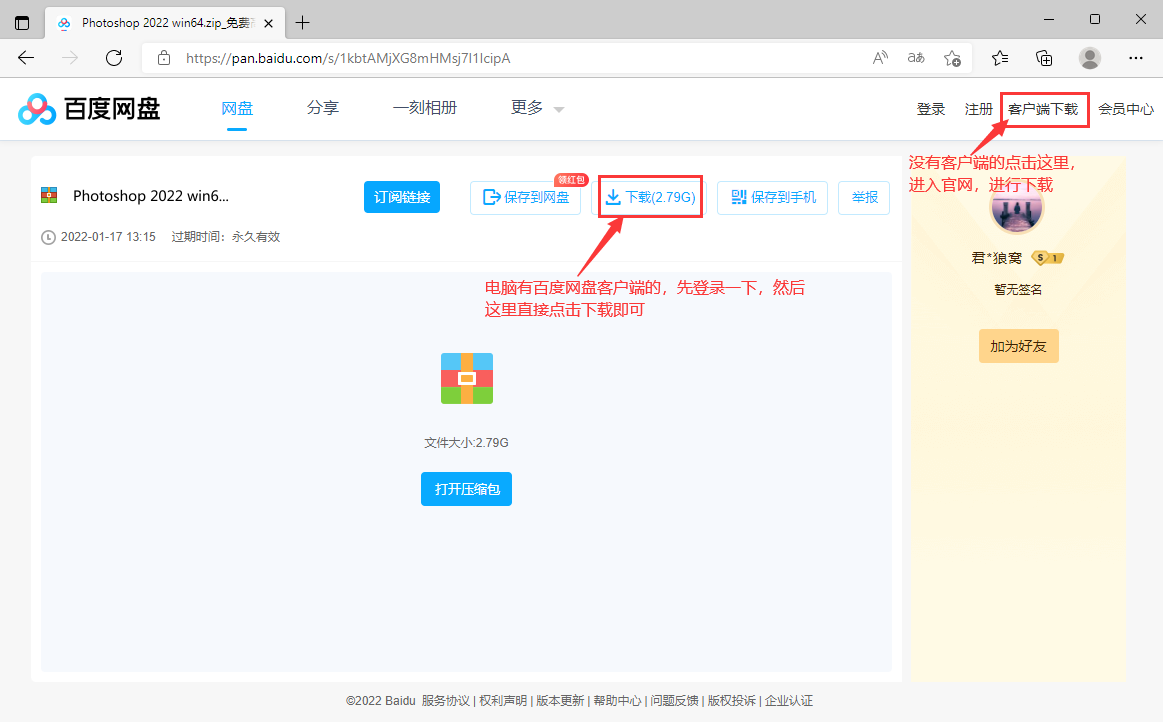
Task: Click the 举报 button
Action: (864, 197)
